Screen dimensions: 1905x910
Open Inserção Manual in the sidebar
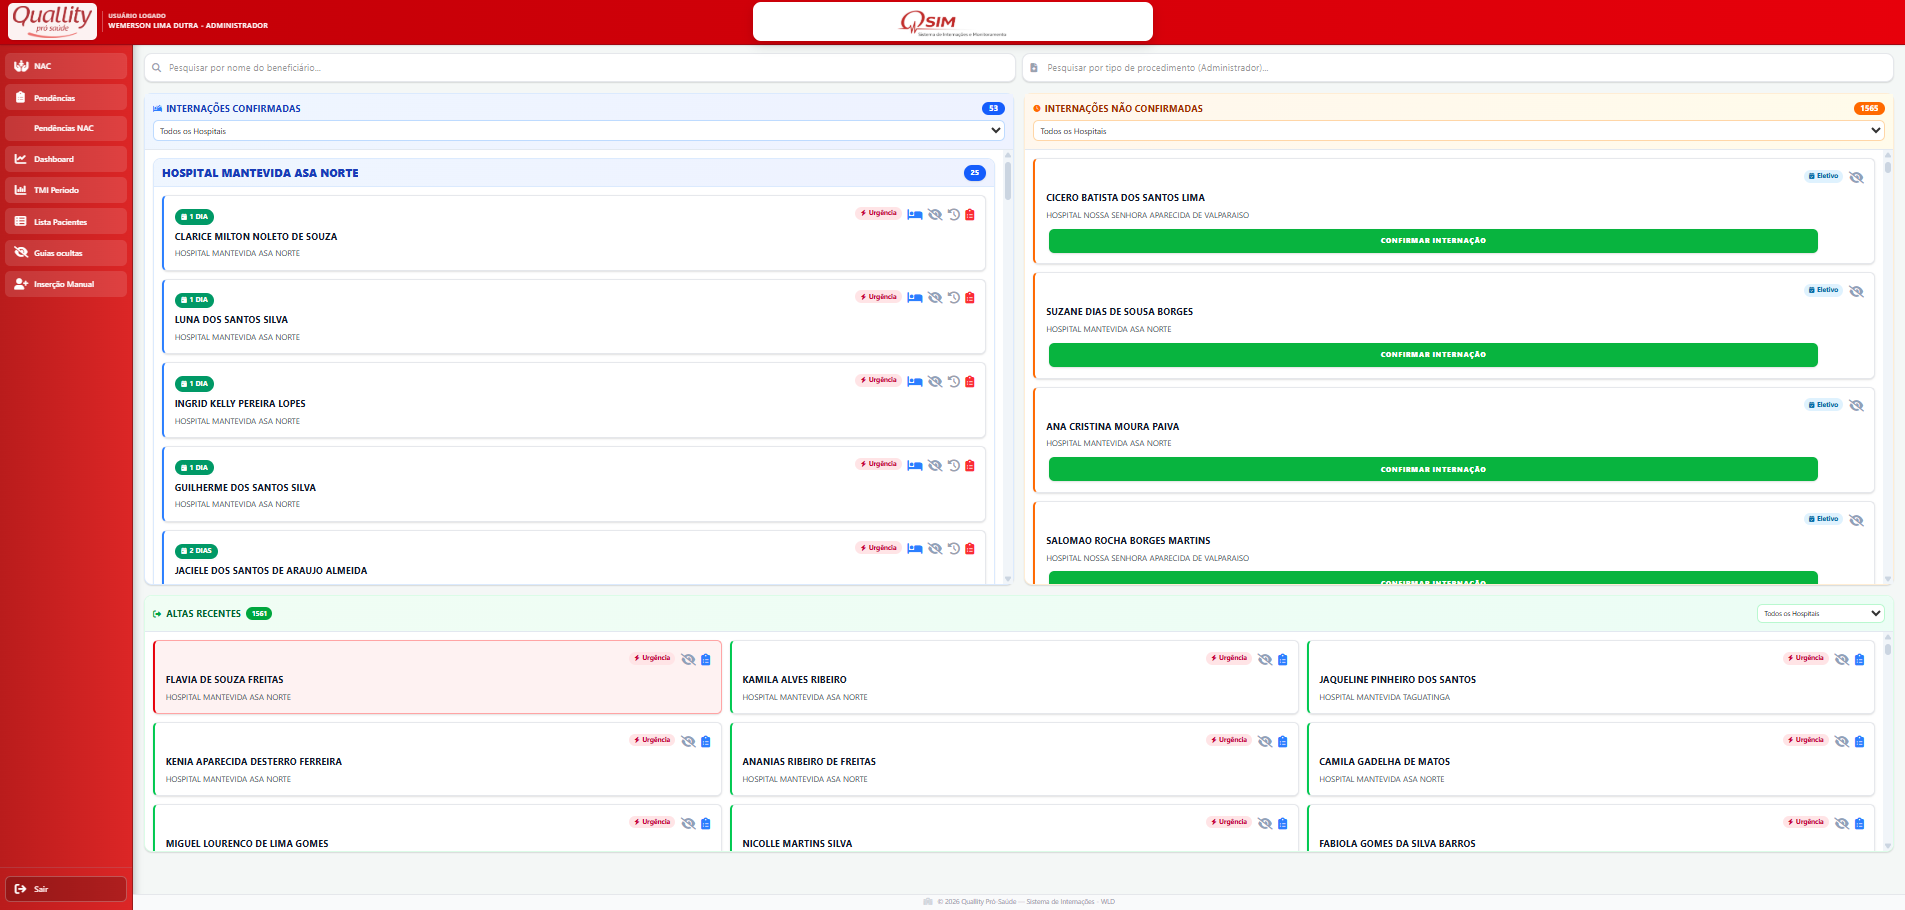pyautogui.click(x=66, y=284)
